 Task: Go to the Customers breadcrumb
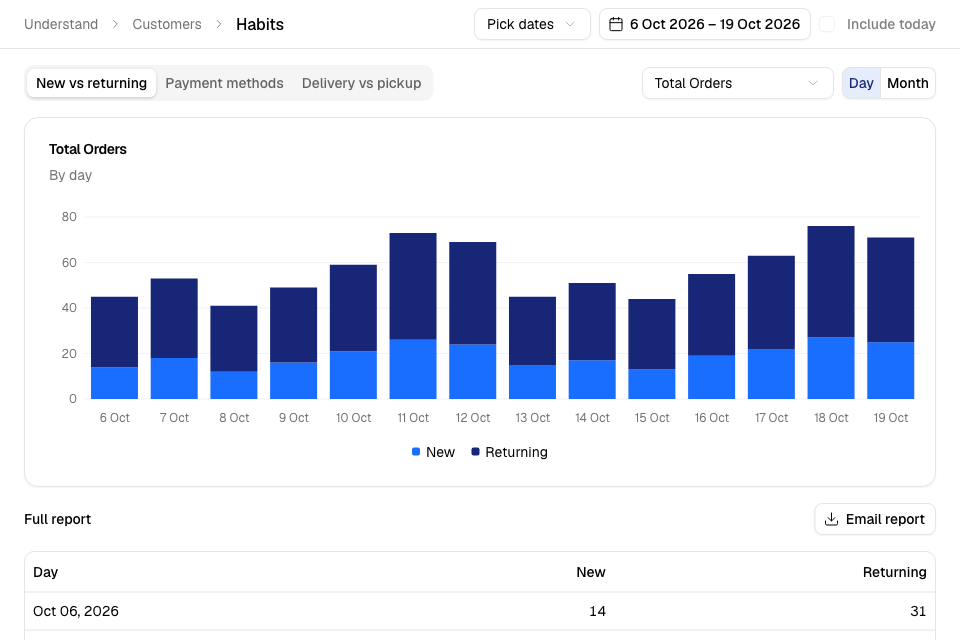pos(167,24)
